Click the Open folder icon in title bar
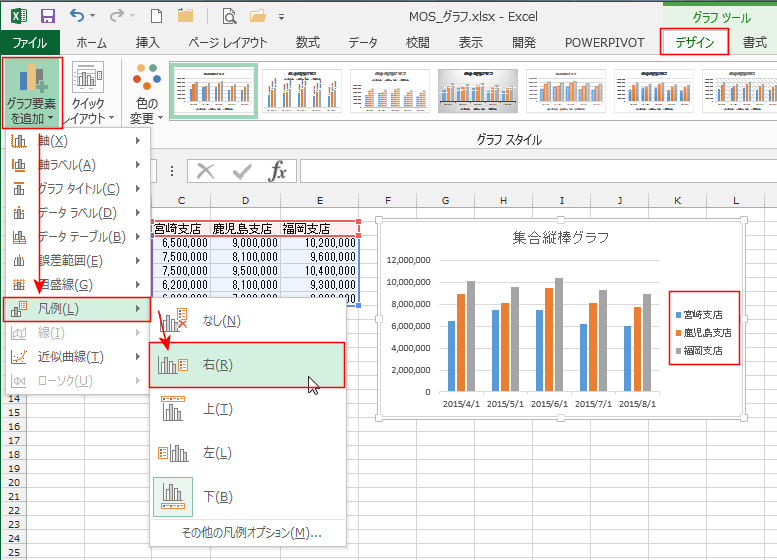 [x=186, y=17]
